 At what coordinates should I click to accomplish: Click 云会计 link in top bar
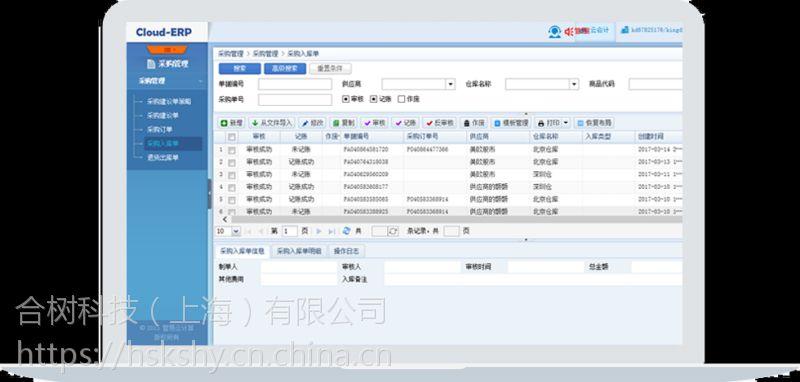point(599,31)
